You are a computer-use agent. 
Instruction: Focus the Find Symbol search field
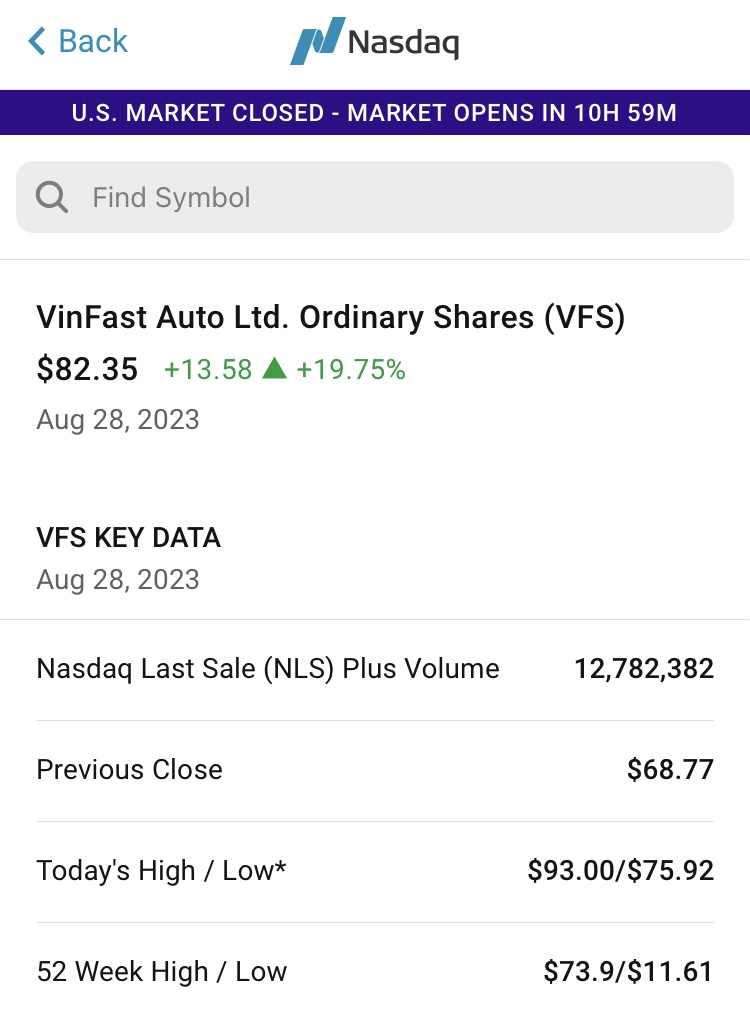coord(400,197)
